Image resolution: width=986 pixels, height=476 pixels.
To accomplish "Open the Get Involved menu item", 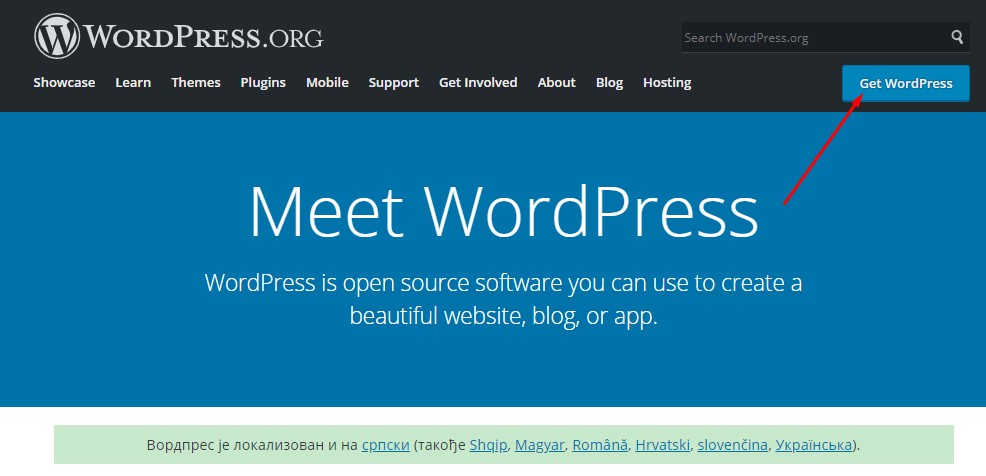I will (478, 82).
